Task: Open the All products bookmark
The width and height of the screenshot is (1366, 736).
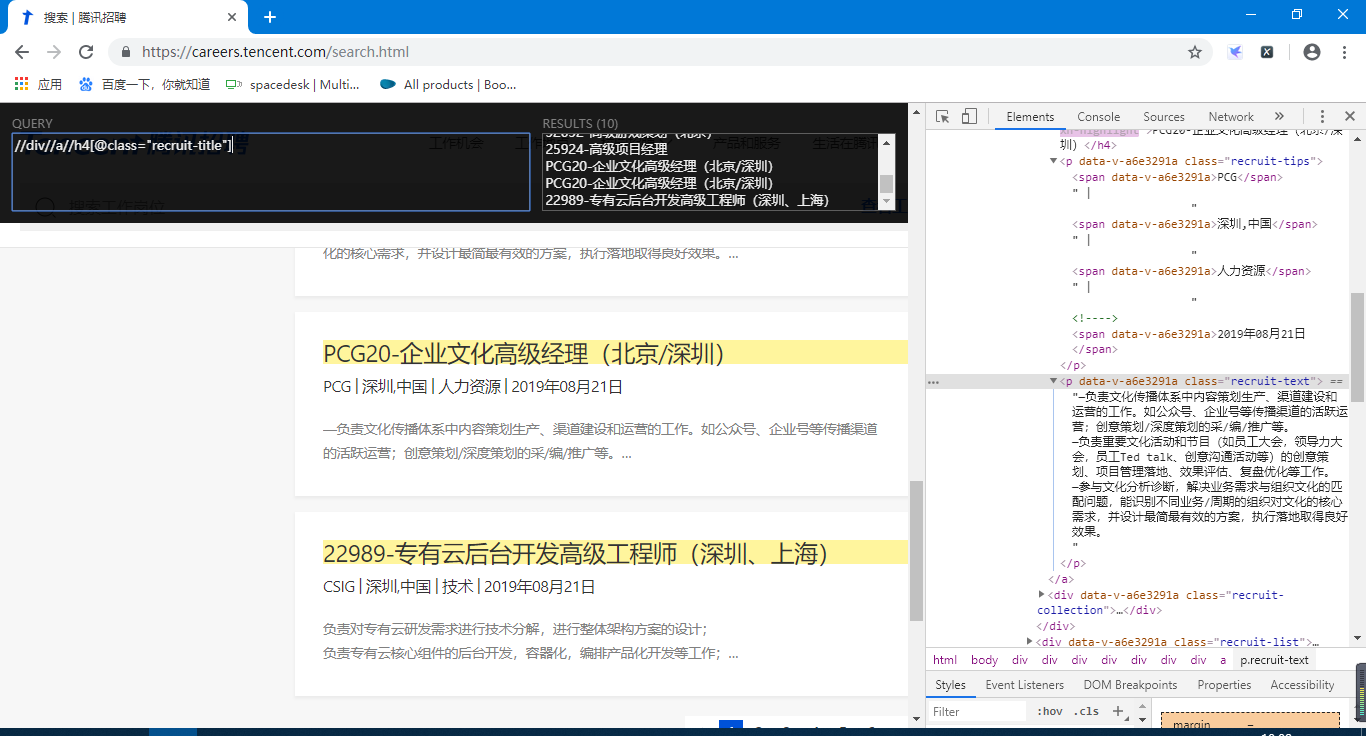Action: 448,85
